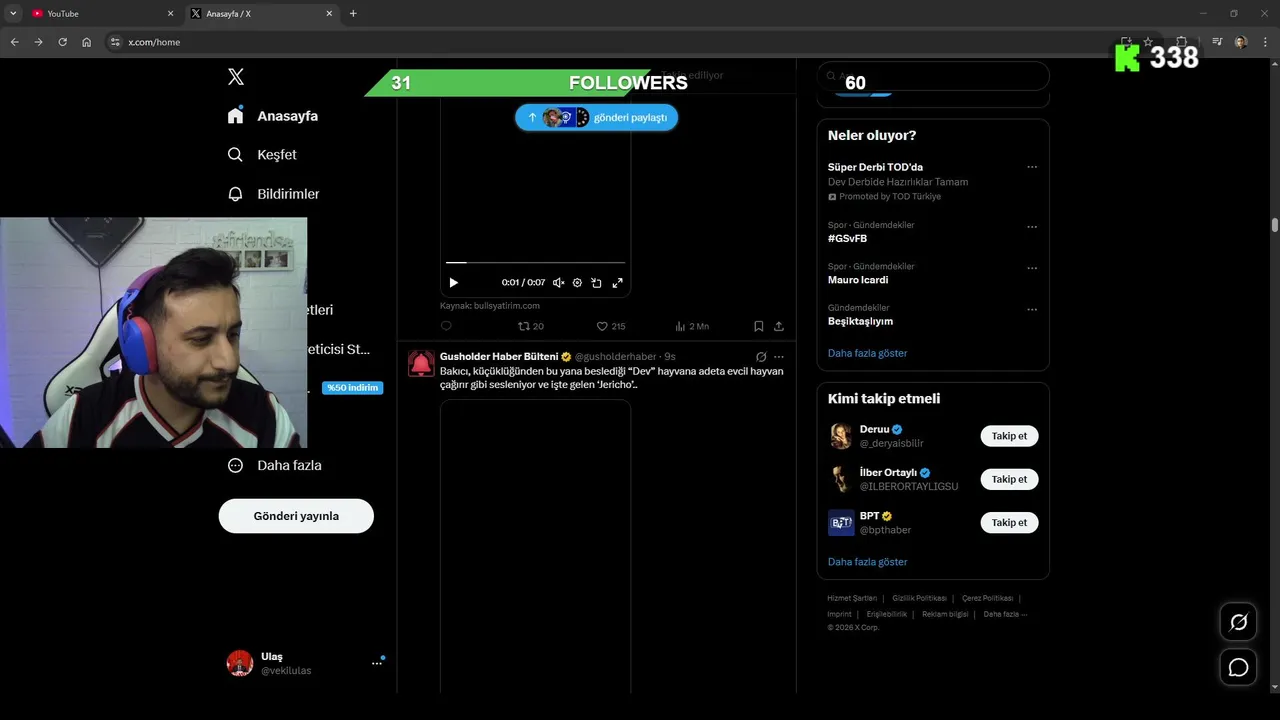Click the Gusholder Haber Bülteni name
Screen dimensions: 1280x720
click(x=499, y=357)
